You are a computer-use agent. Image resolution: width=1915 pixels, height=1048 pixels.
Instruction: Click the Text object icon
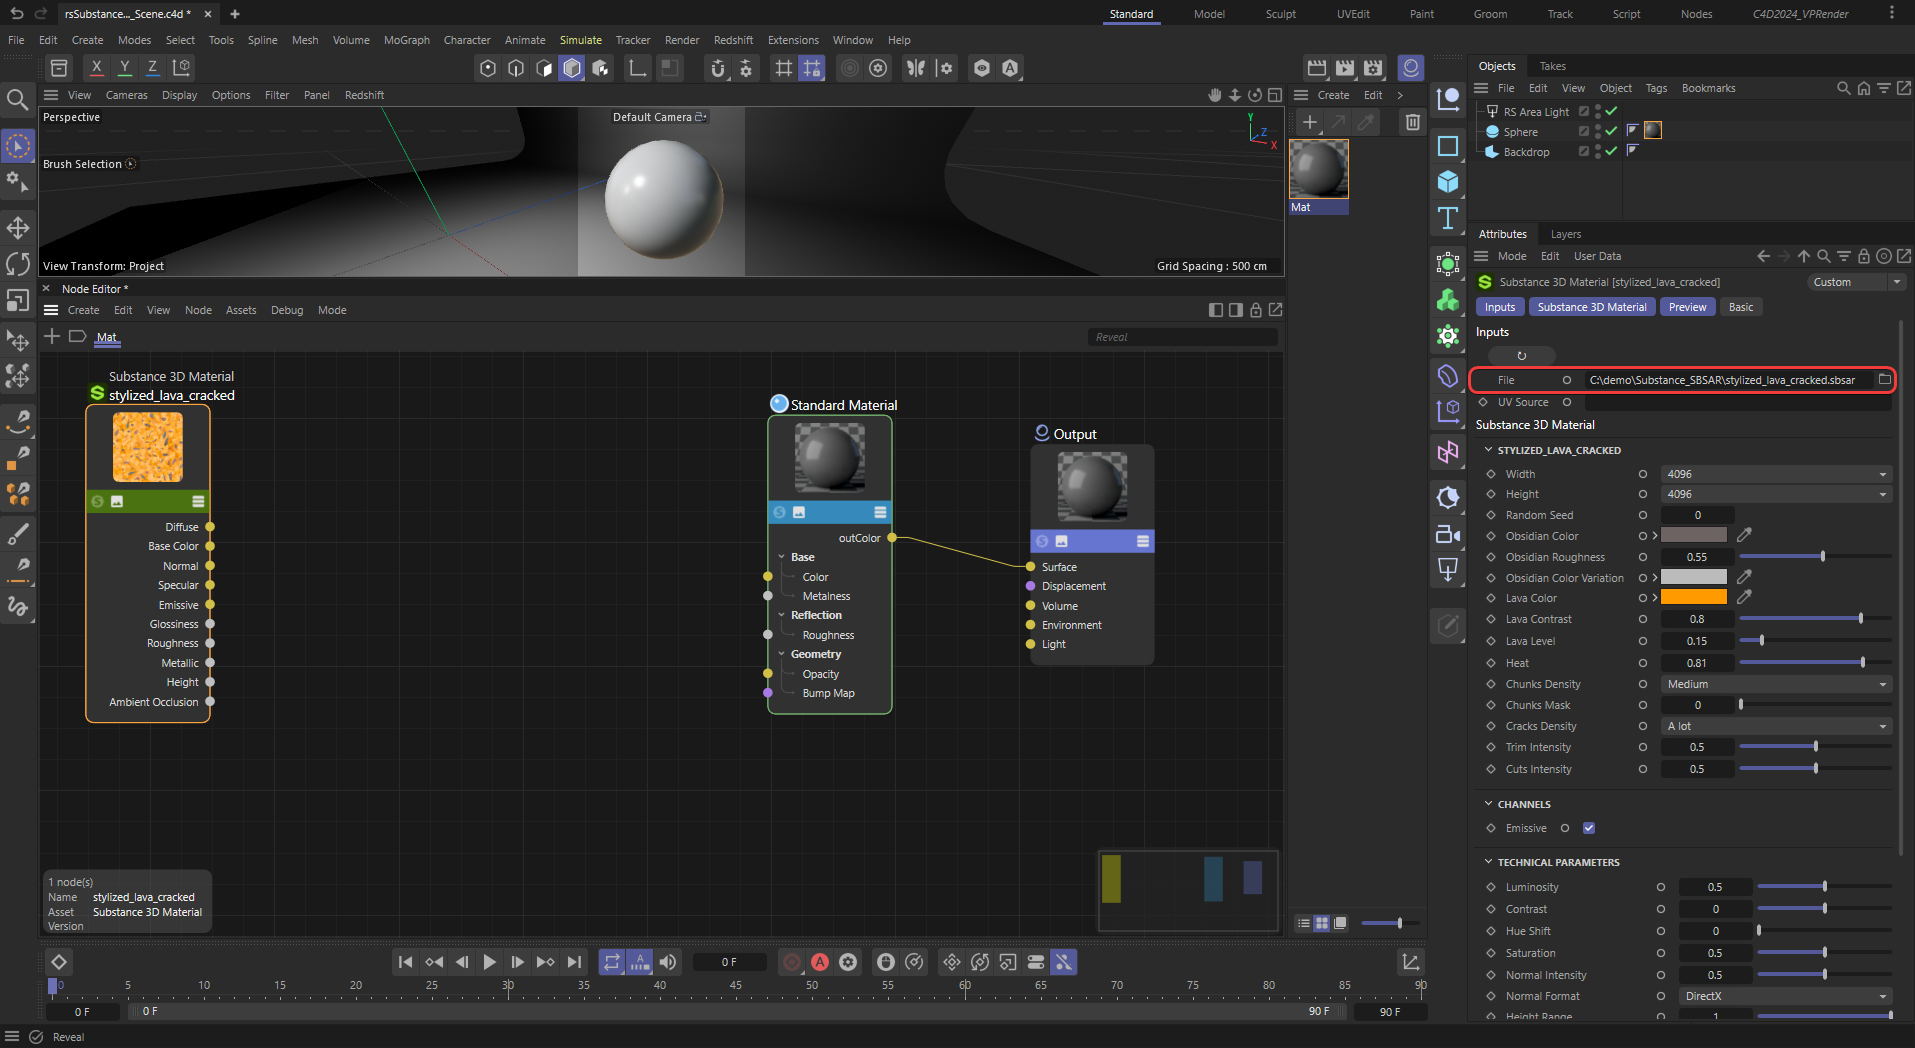tap(1447, 218)
